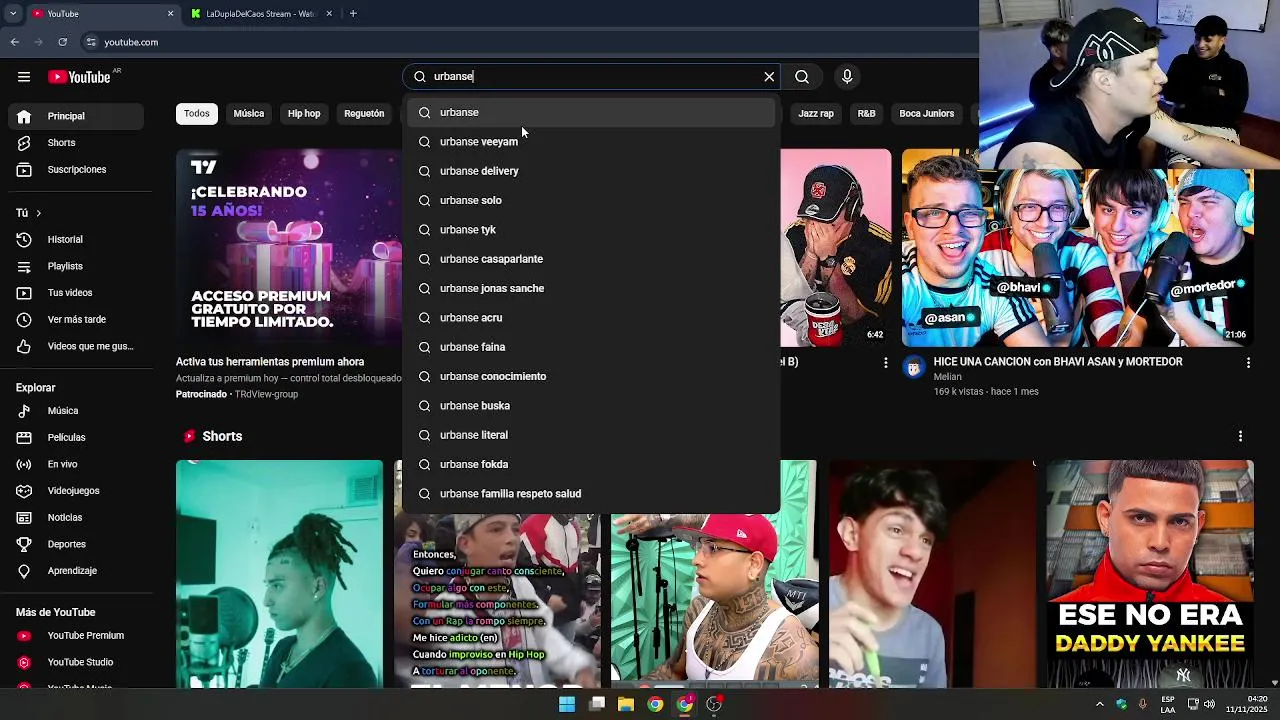Viewport: 1280px width, 720px height.
Task: Open the Melian channel avatar
Action: [913, 368]
